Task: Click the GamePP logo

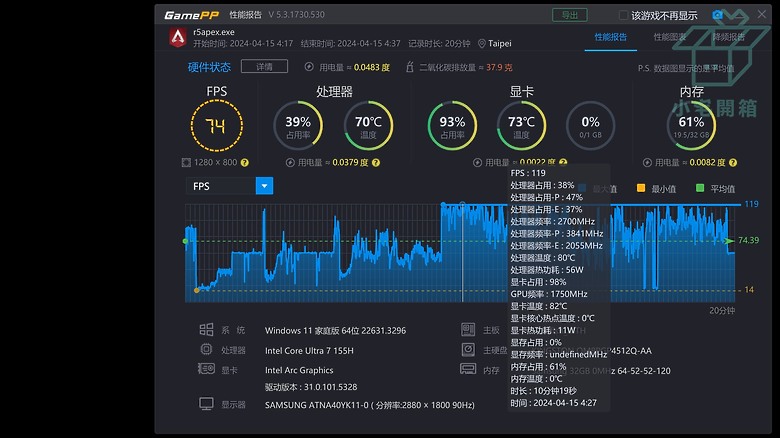Action: [192, 15]
